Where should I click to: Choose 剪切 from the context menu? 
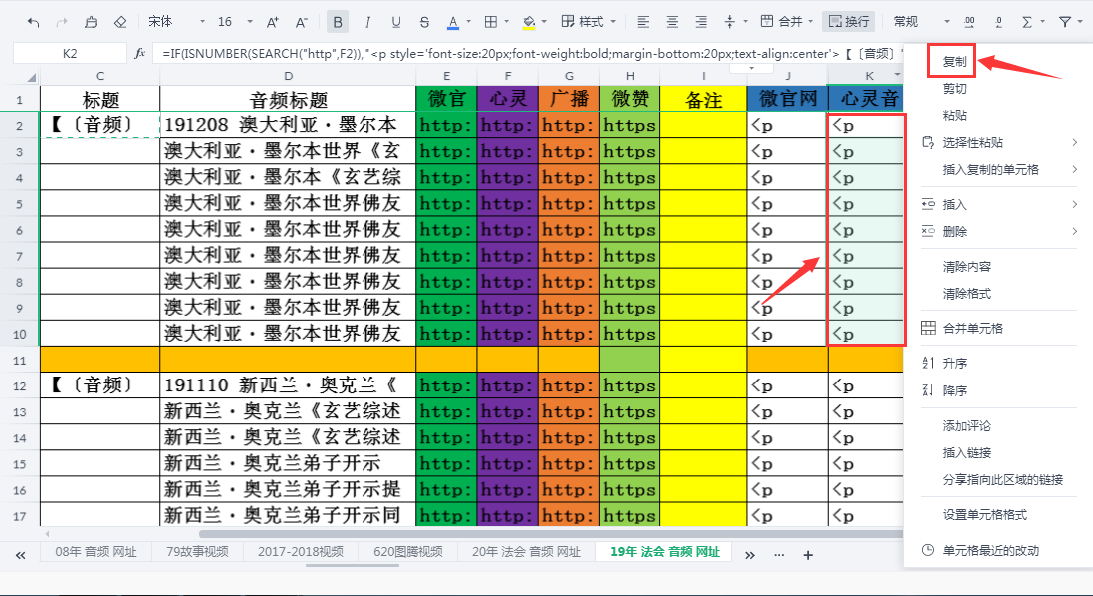tap(954, 89)
